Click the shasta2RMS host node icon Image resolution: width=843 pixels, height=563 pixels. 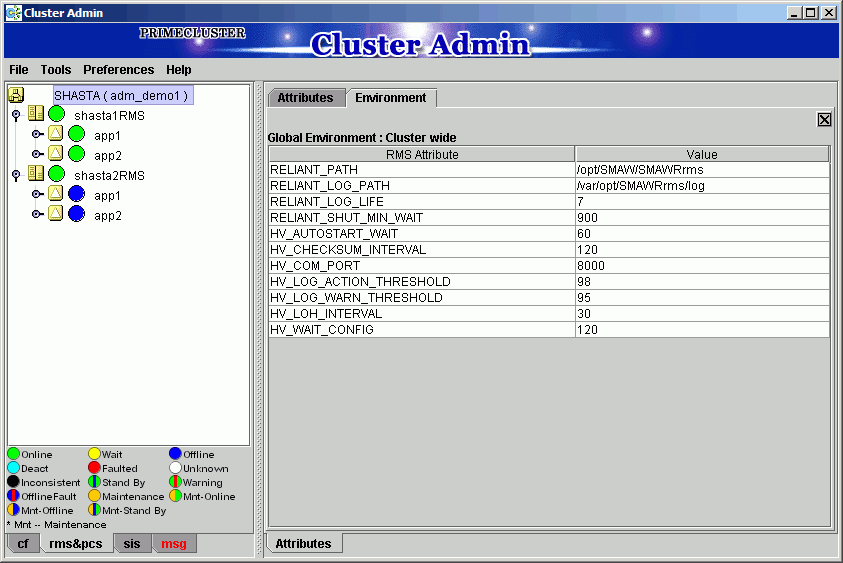(36, 175)
